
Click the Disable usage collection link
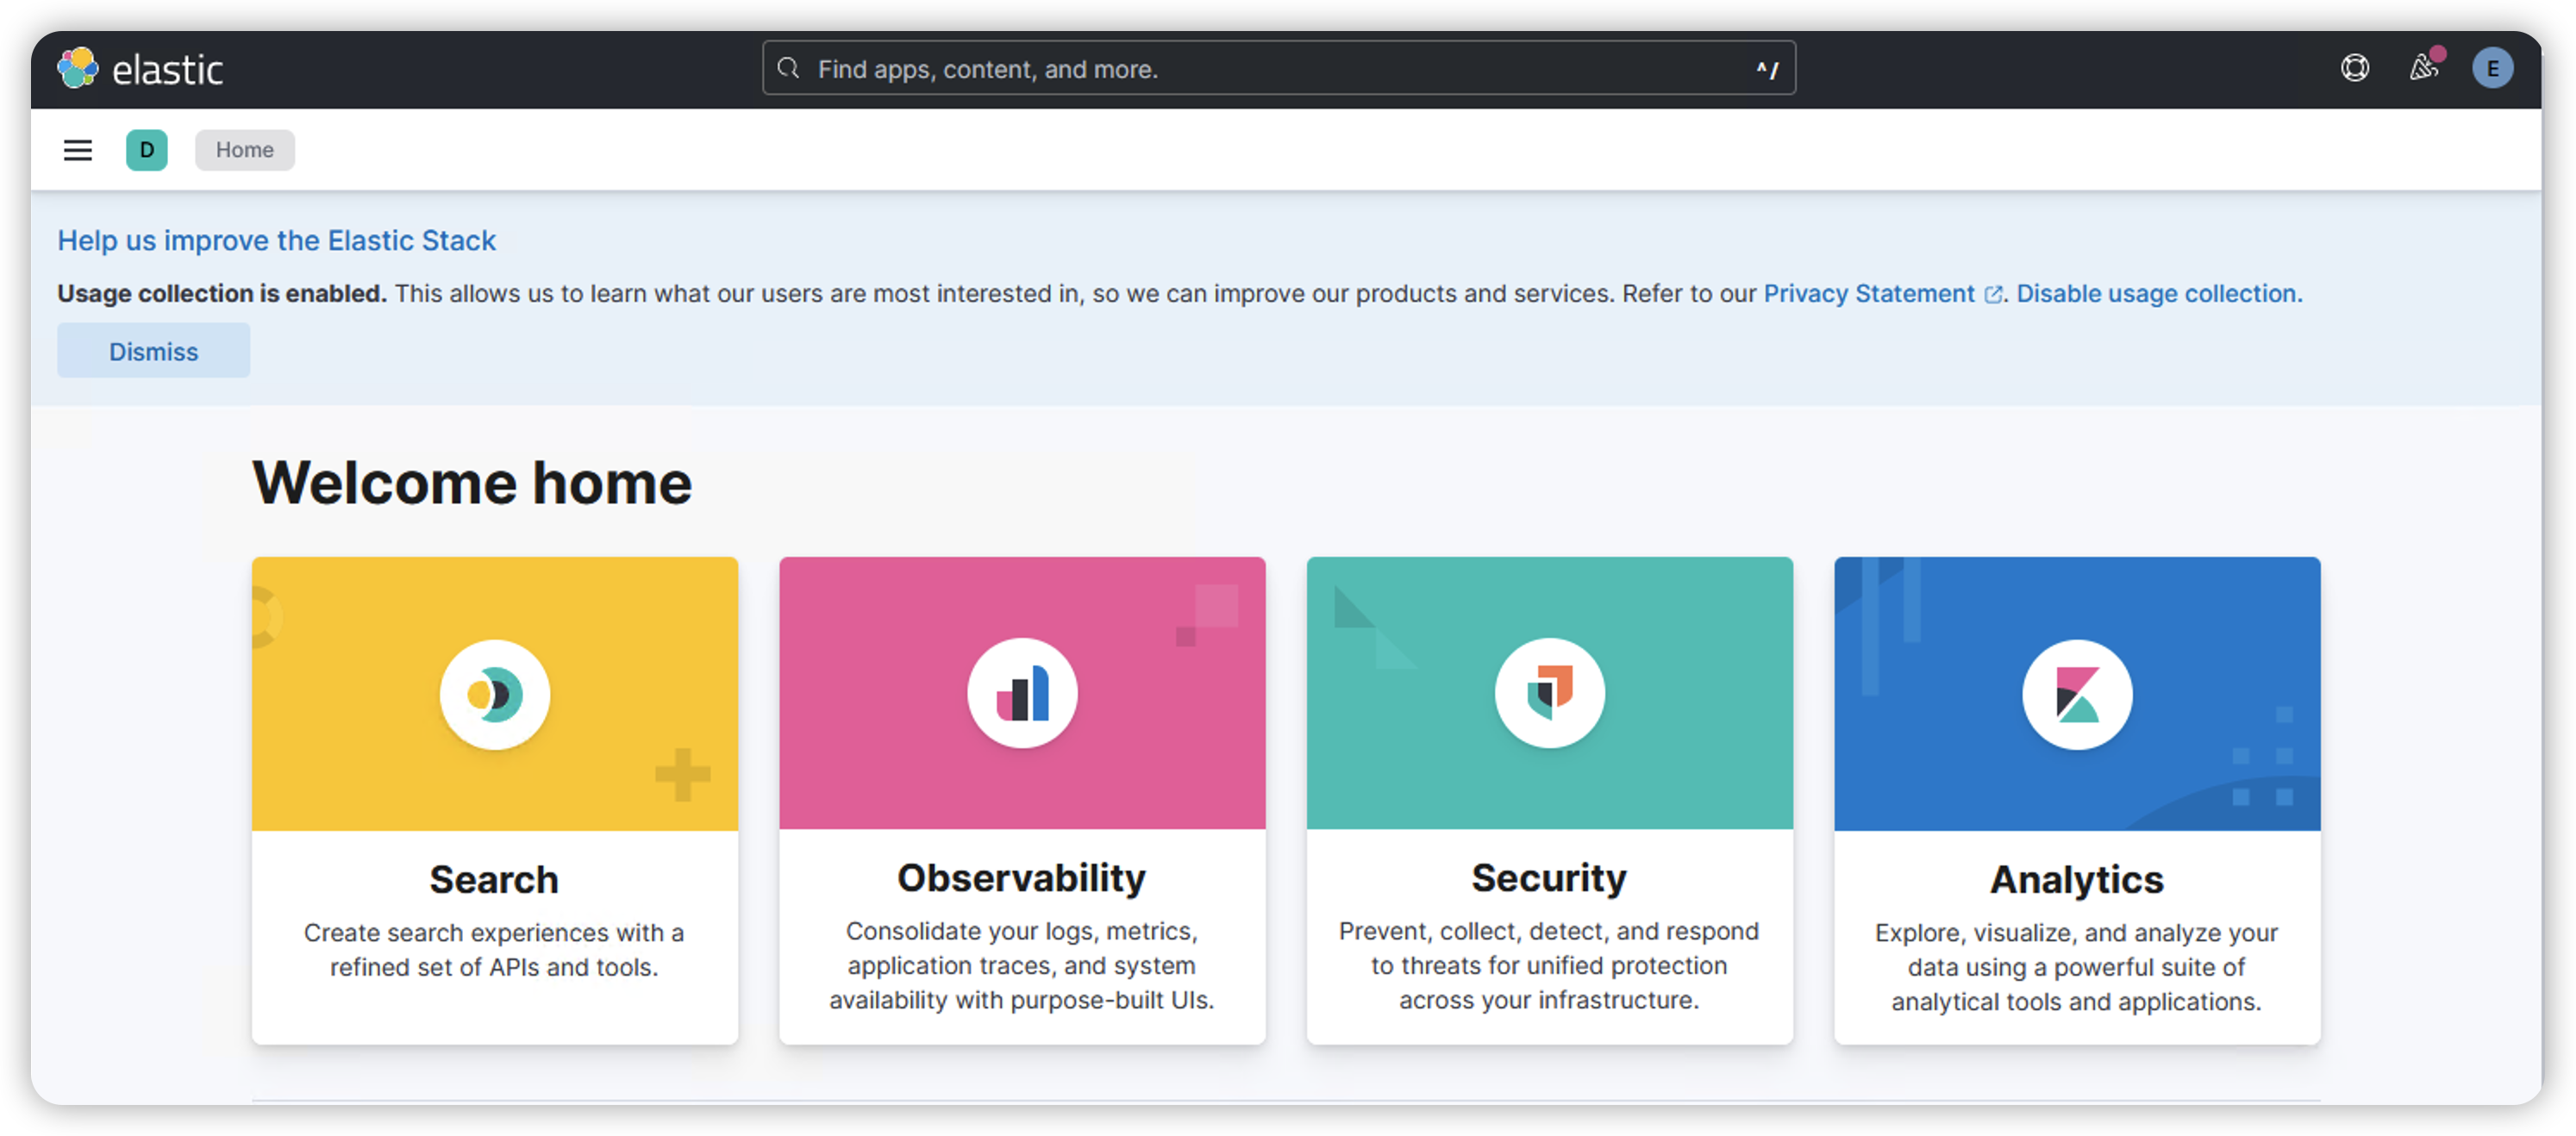pyautogui.click(x=2158, y=294)
